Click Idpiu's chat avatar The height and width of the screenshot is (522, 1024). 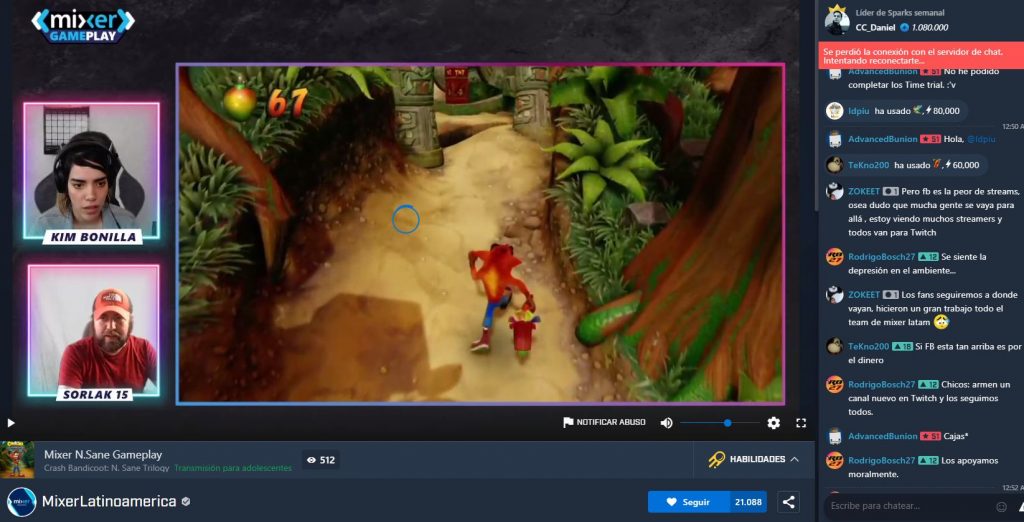click(835, 110)
